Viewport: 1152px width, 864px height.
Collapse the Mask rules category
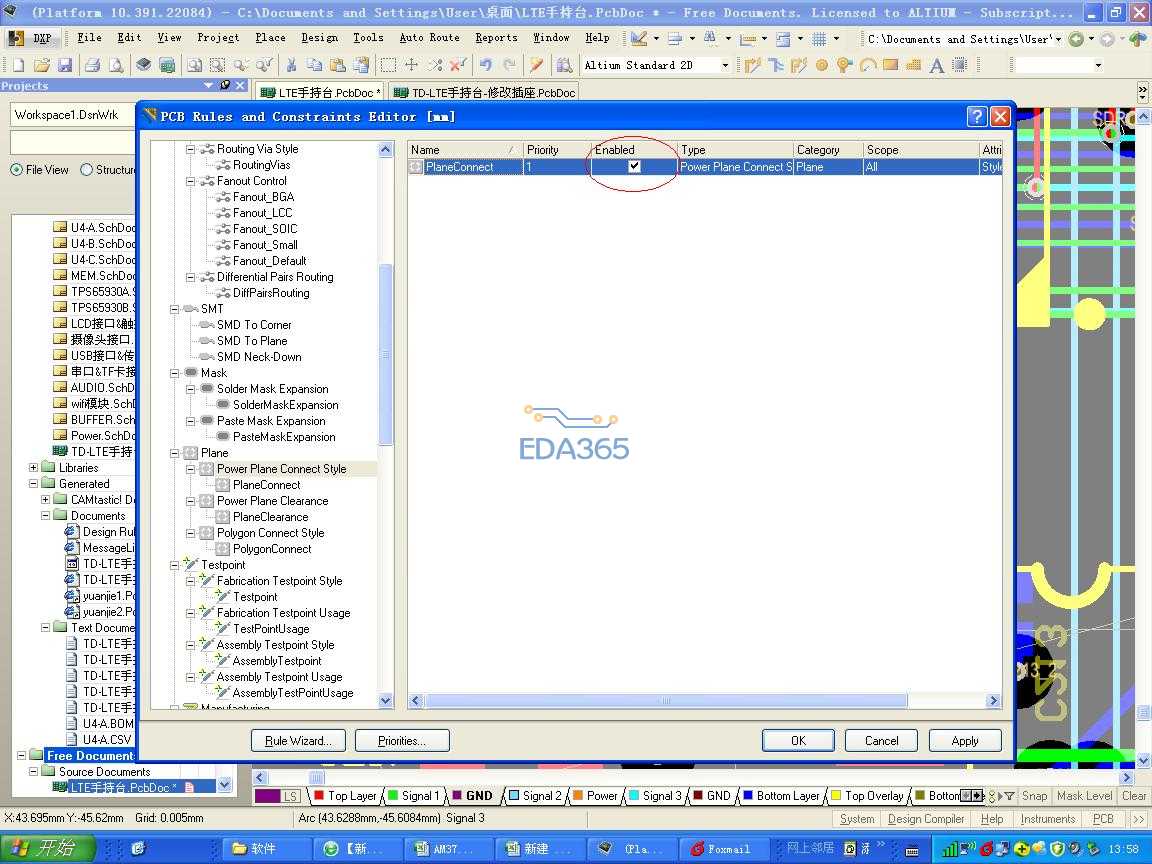pos(175,373)
